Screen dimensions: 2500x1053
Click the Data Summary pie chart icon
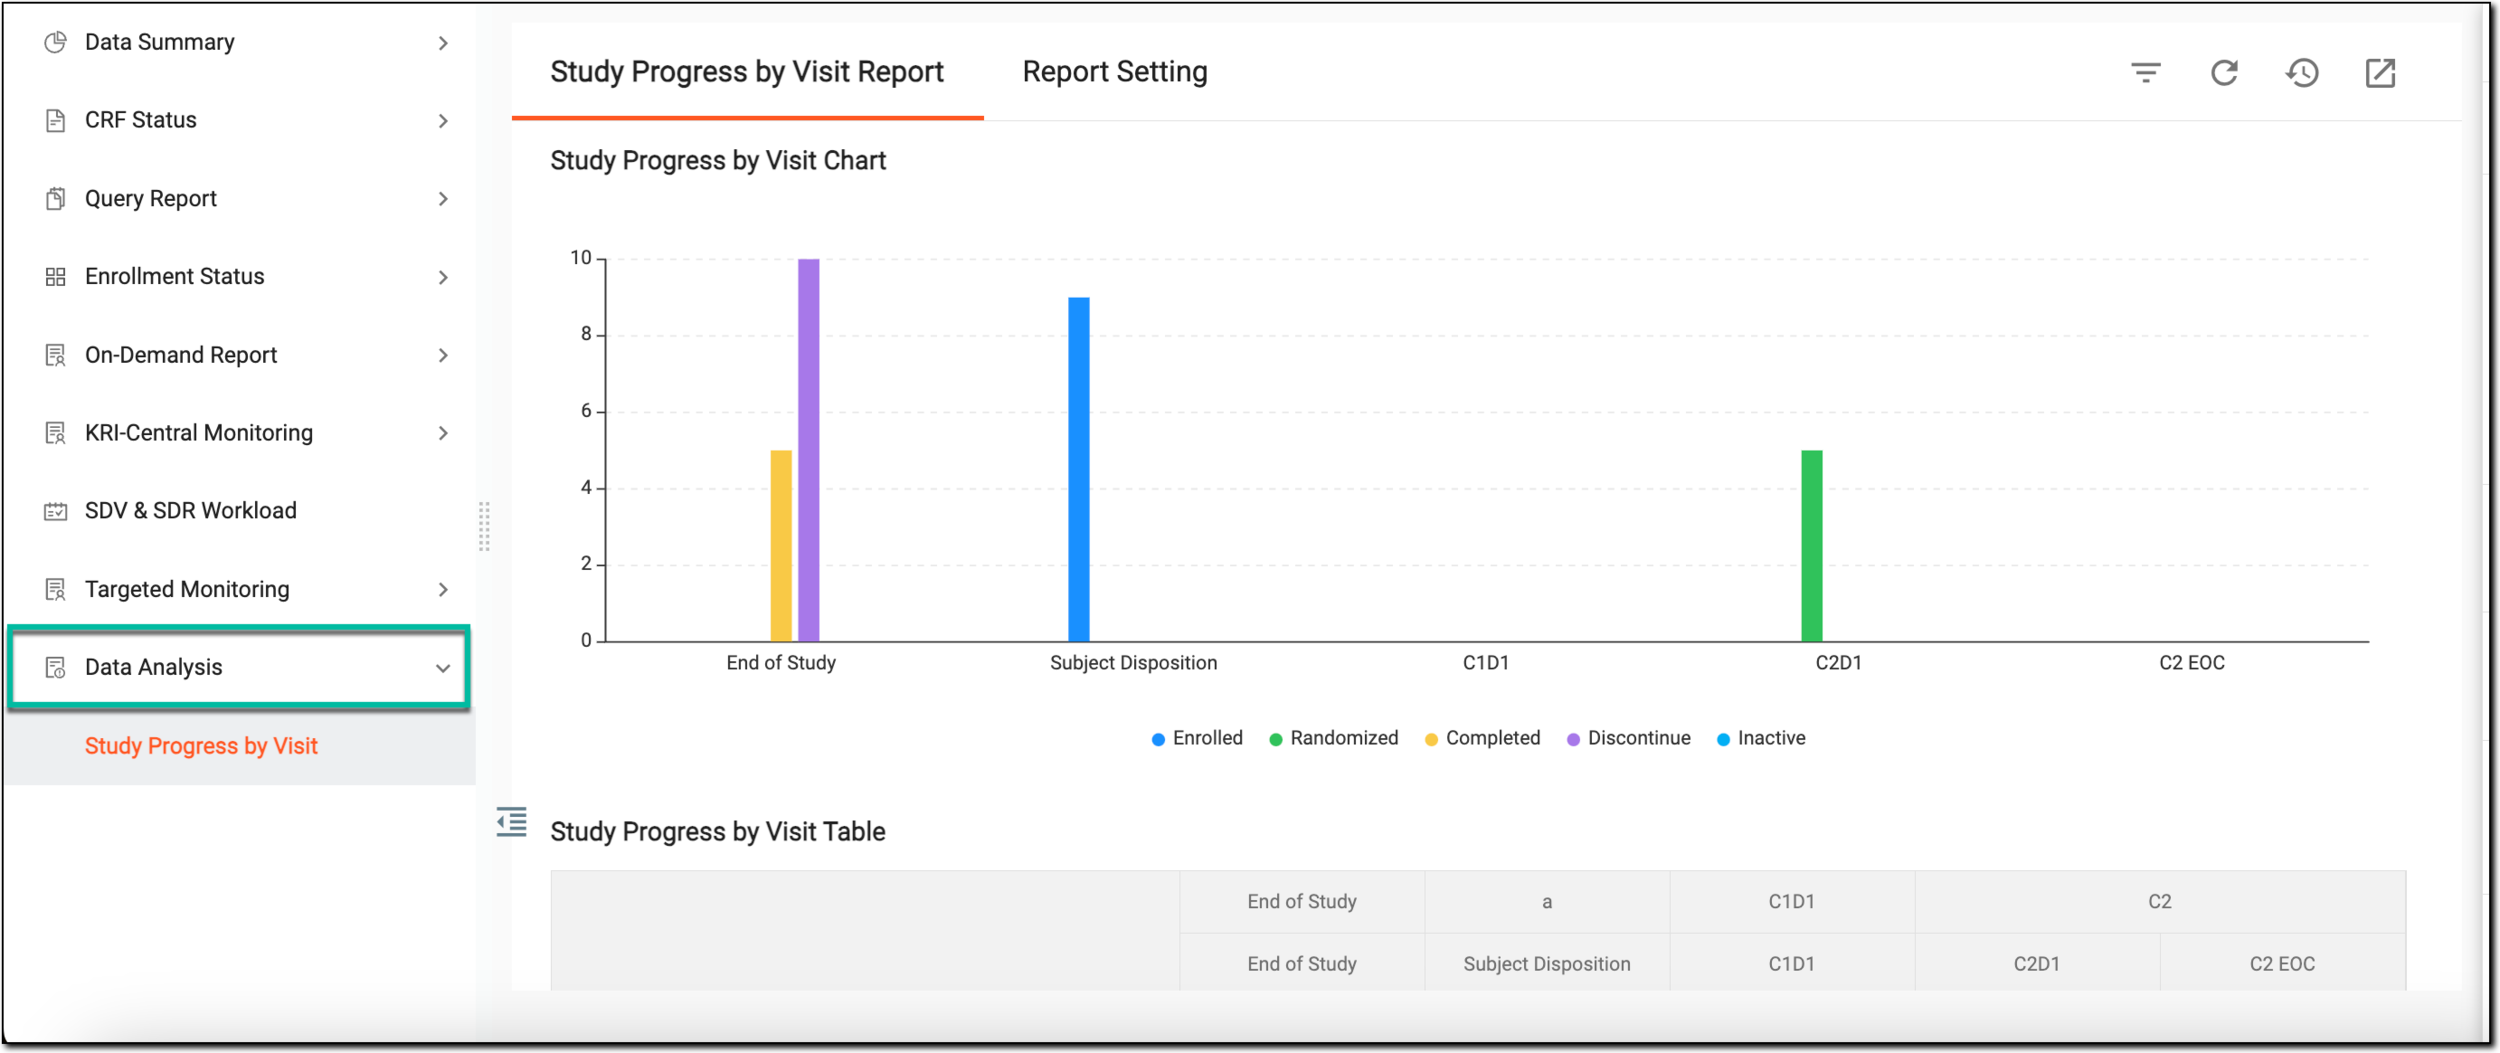coord(56,42)
